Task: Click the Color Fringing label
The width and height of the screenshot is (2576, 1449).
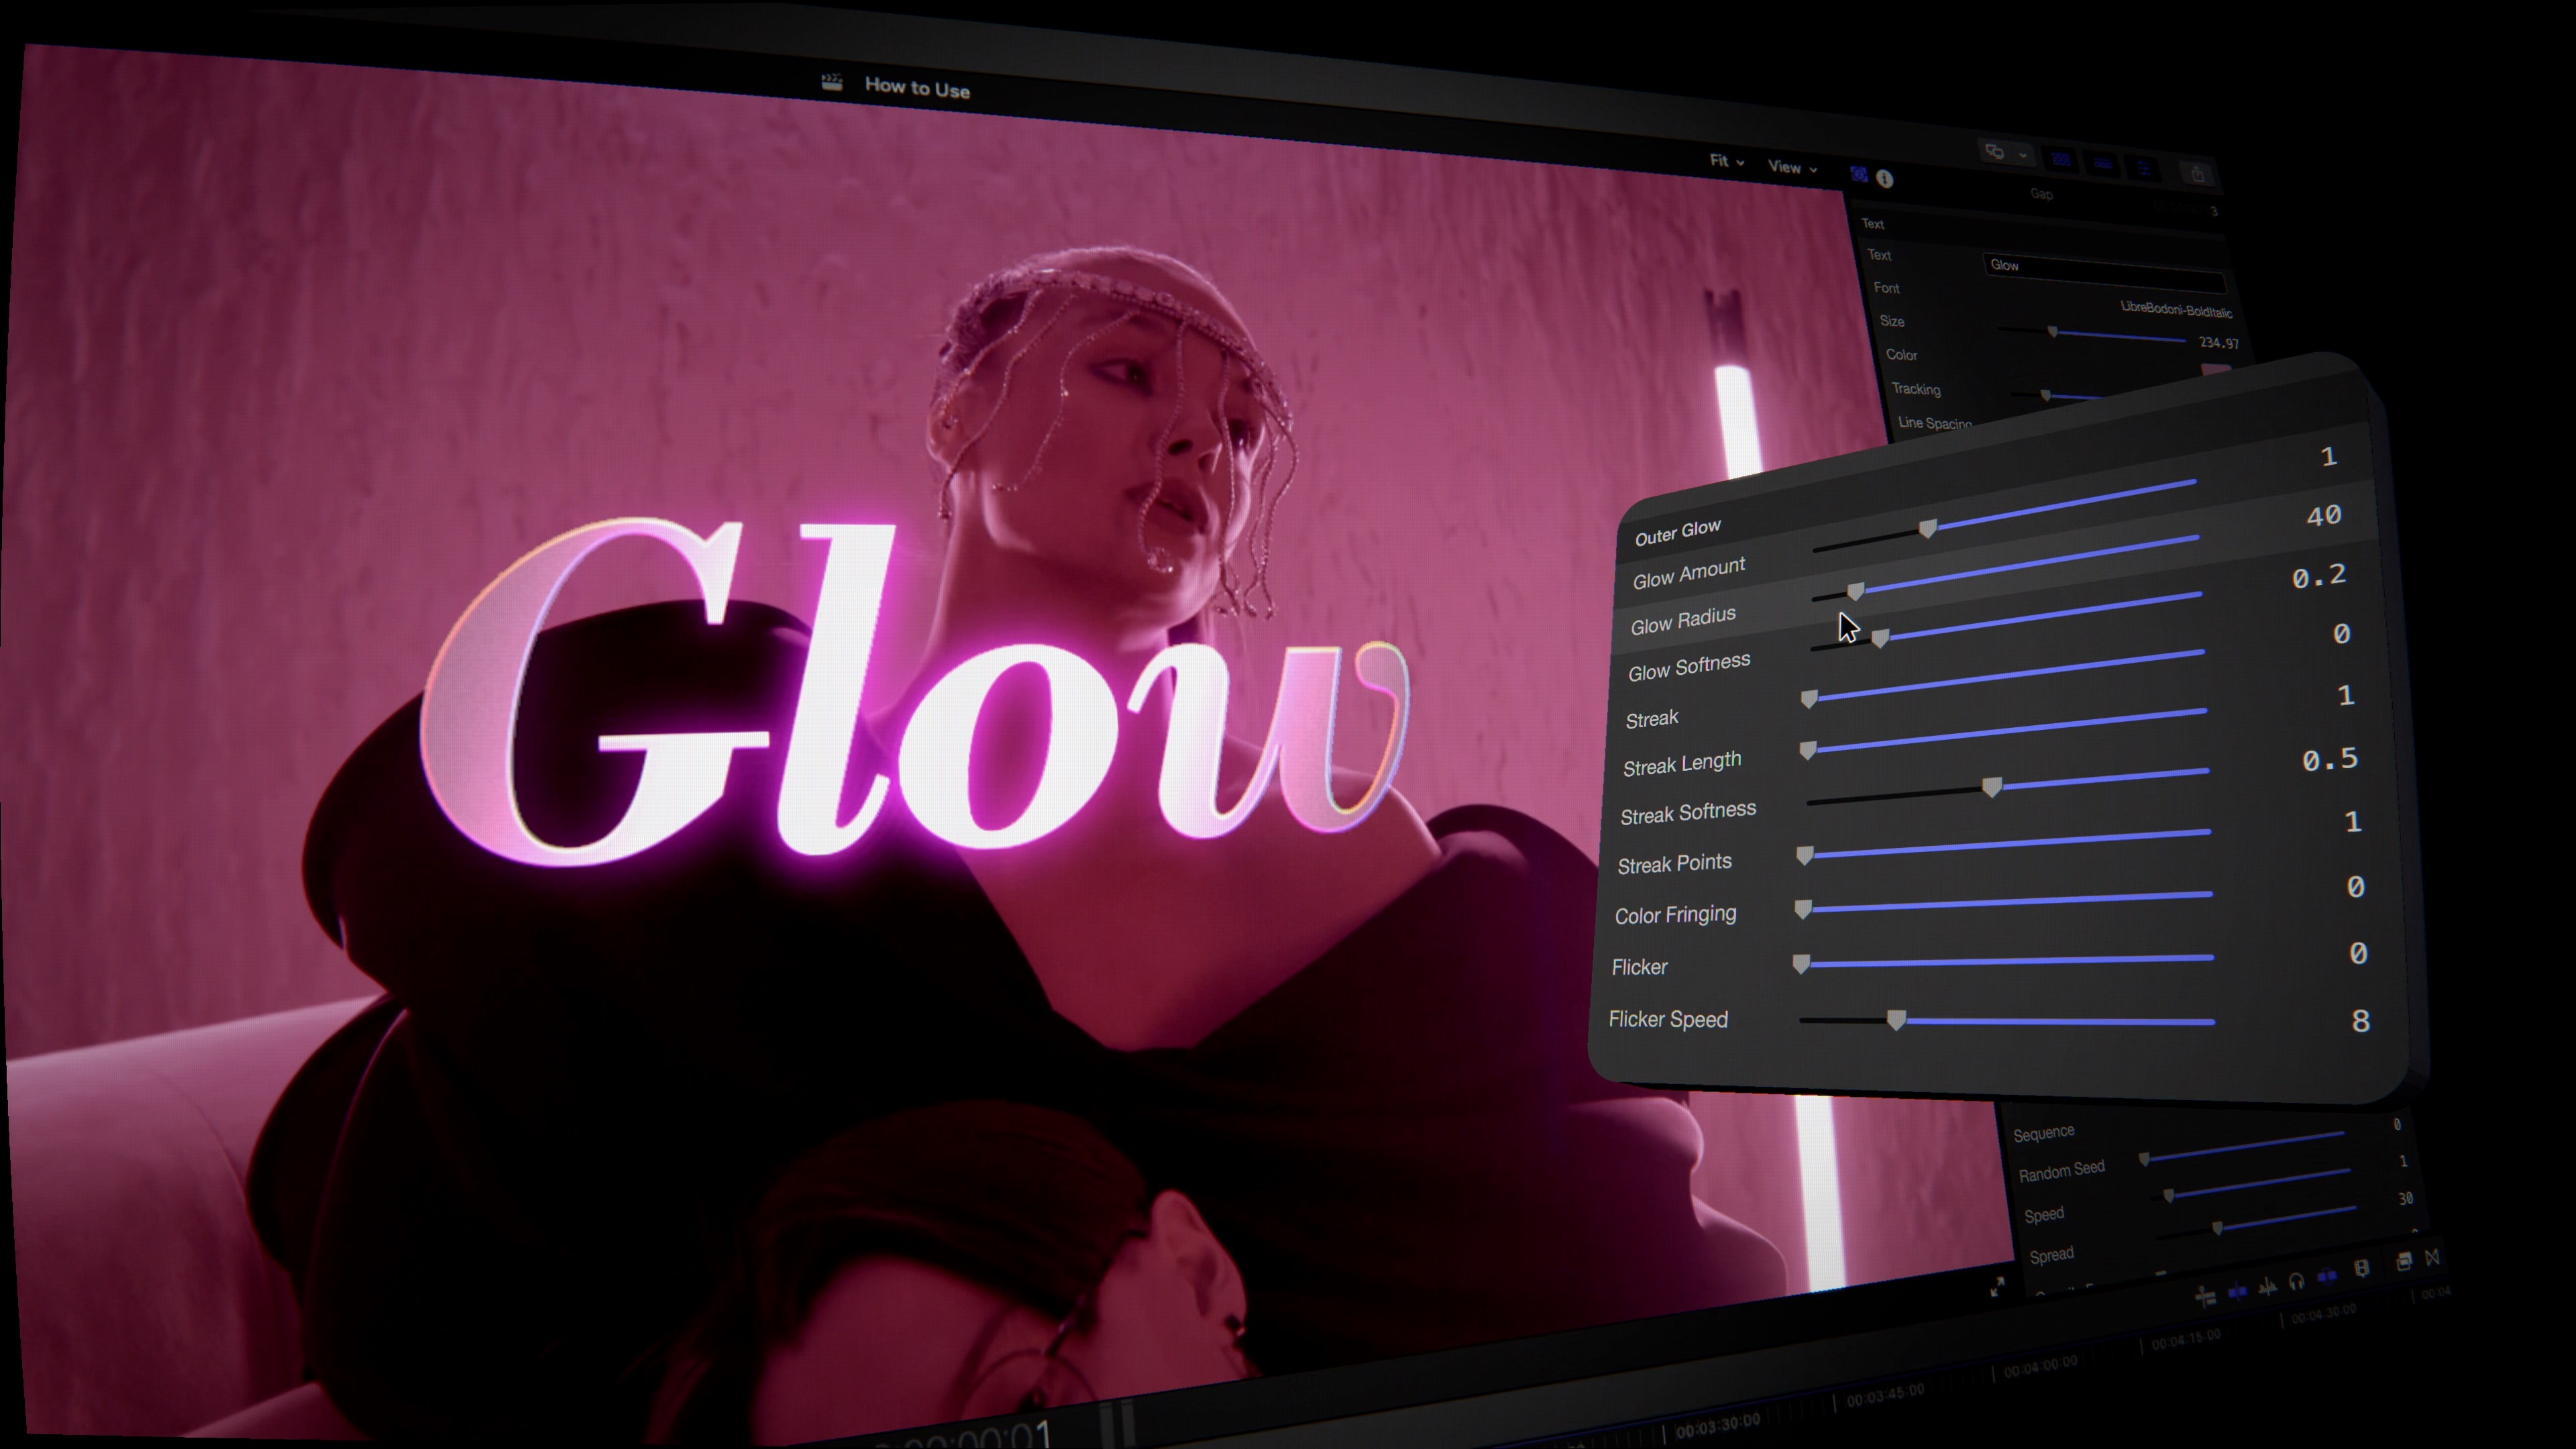Action: coord(1676,914)
